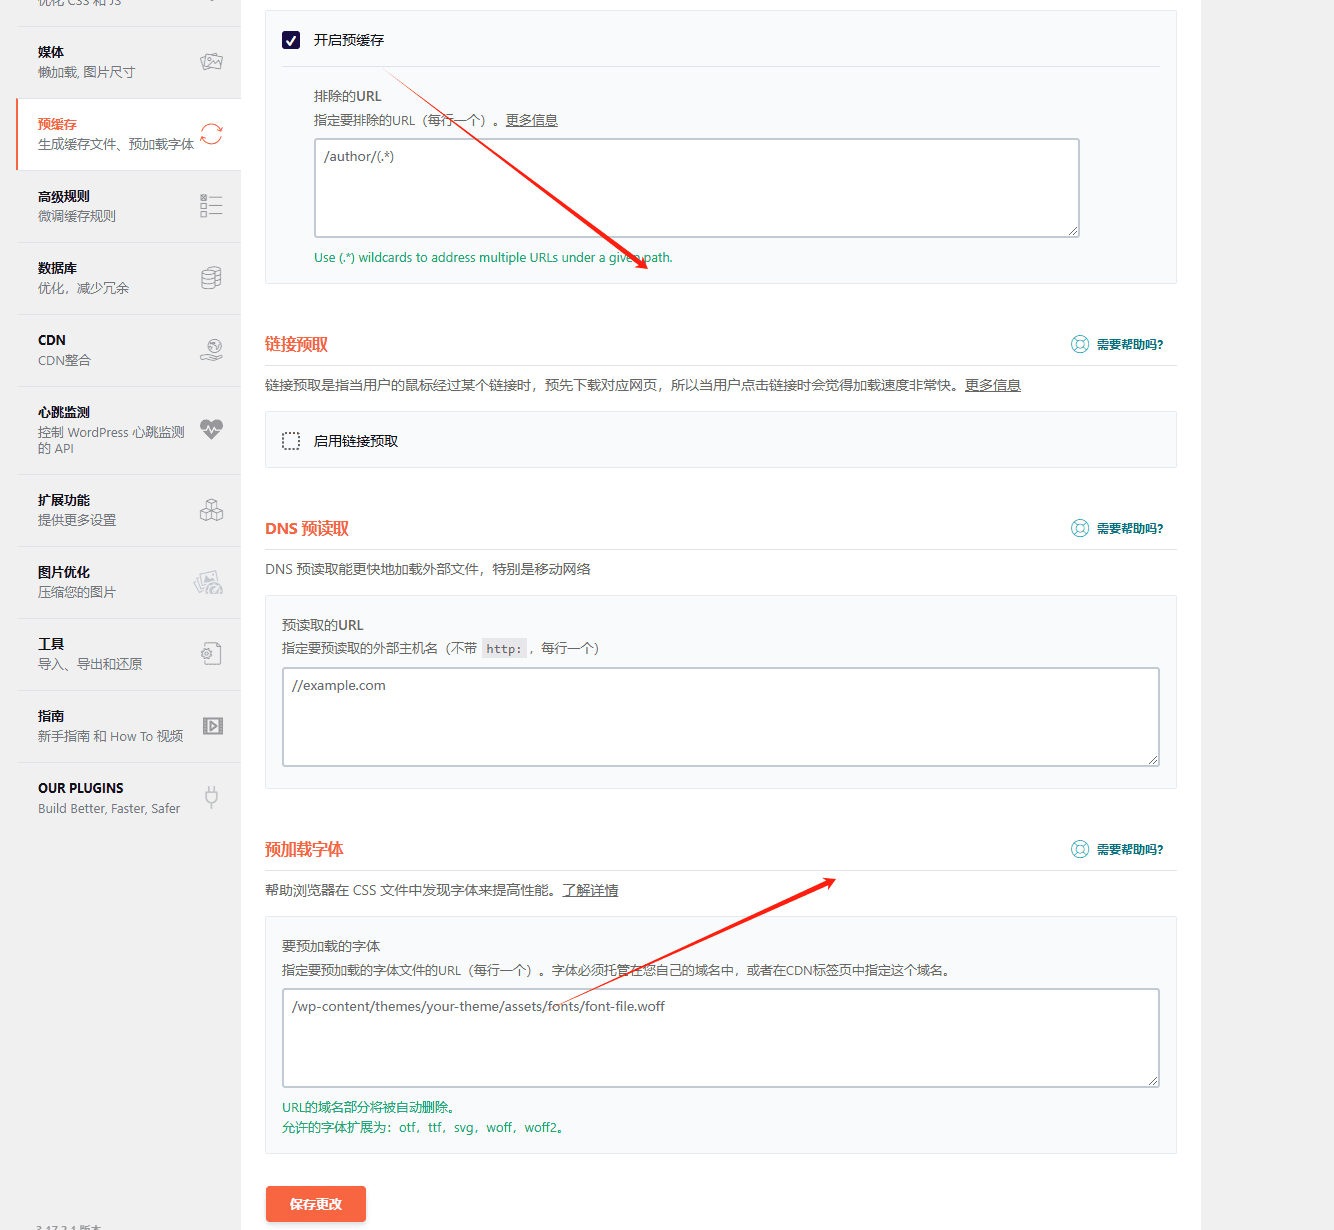This screenshot has height=1230, width=1334.
Task: Select the 预缓存 sidebar tab
Action: click(128, 134)
